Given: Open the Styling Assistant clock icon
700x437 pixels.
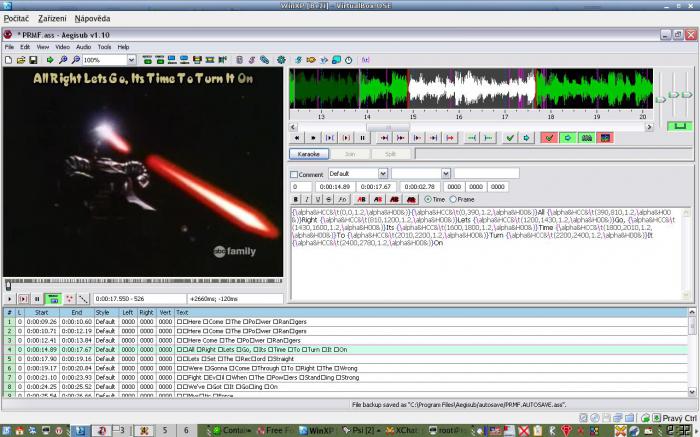Looking at the screenshot, I should [x=349, y=60].
